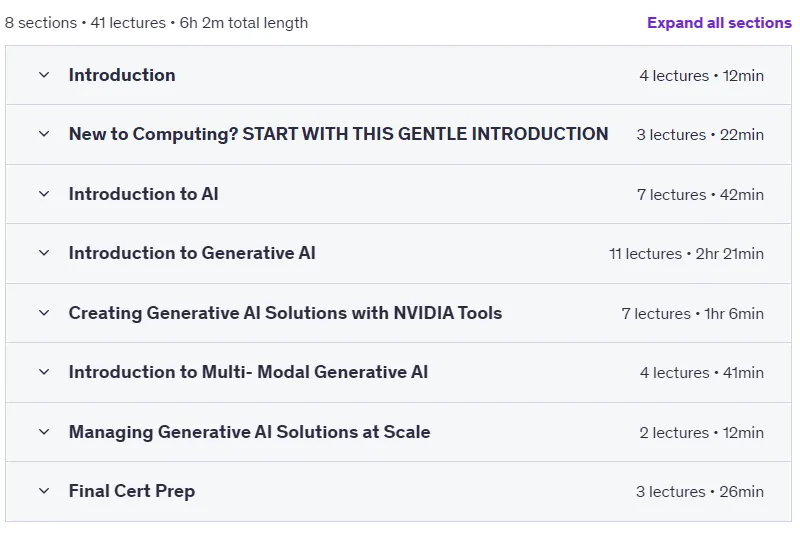
Task: Expand Introduction to Generative AI chevron
Action: pos(44,253)
